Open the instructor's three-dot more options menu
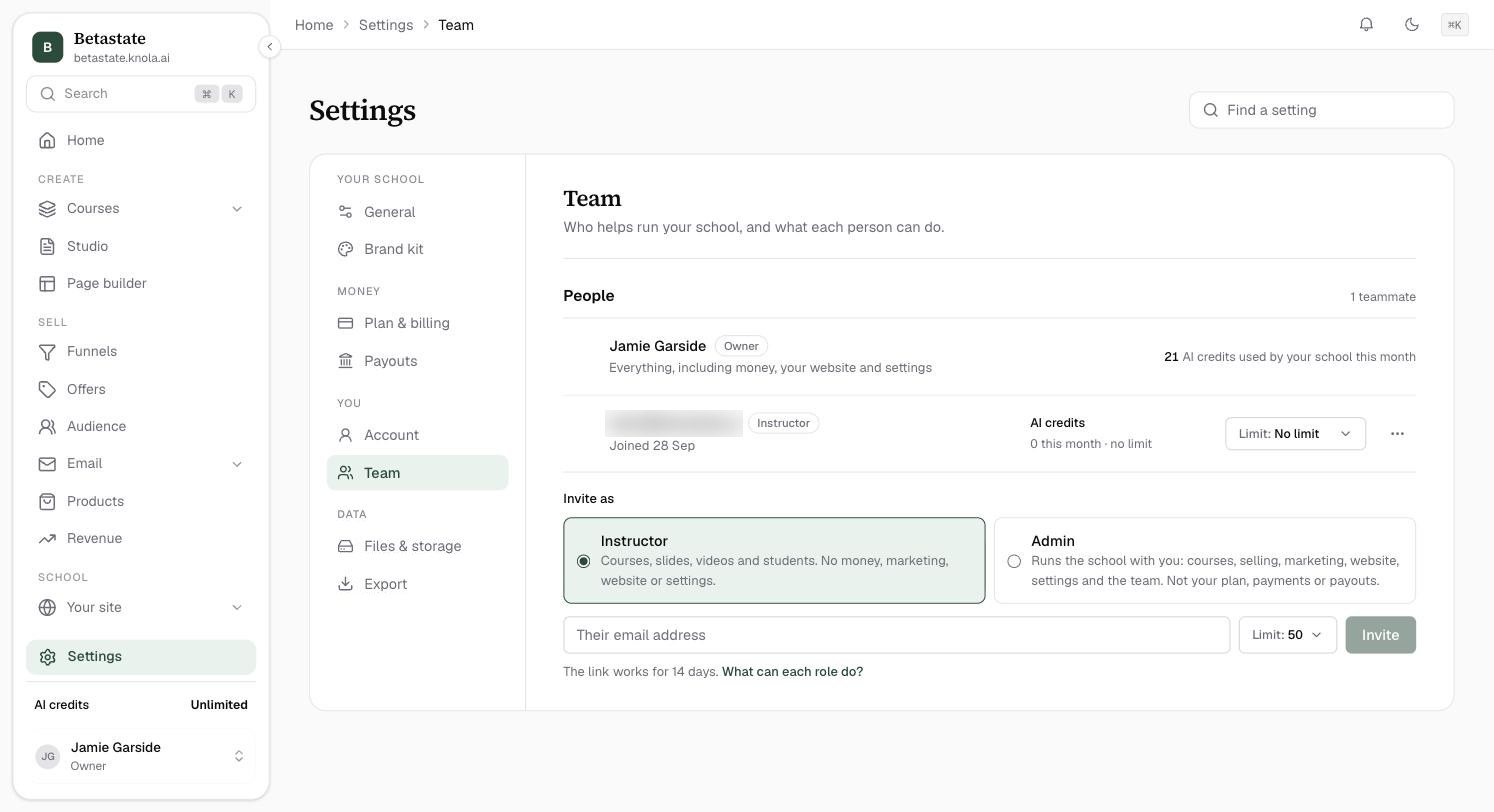This screenshot has height=812, width=1494. point(1397,434)
